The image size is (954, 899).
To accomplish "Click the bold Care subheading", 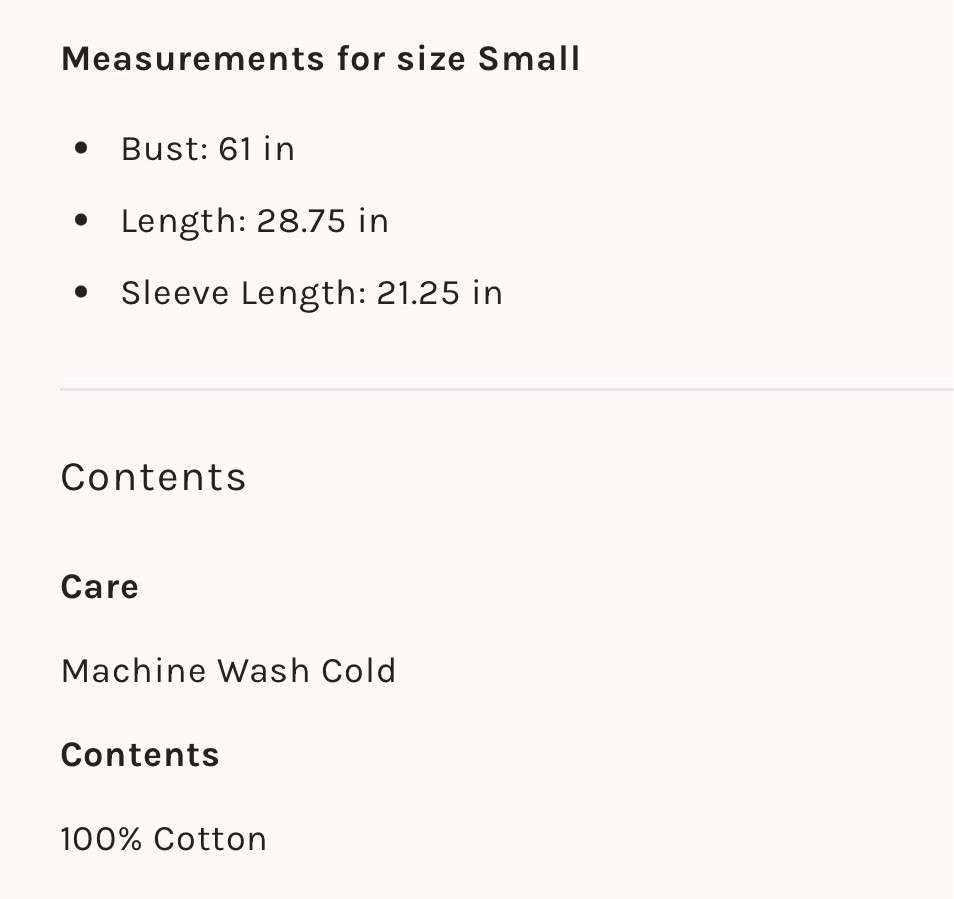I will click(x=99, y=587).
